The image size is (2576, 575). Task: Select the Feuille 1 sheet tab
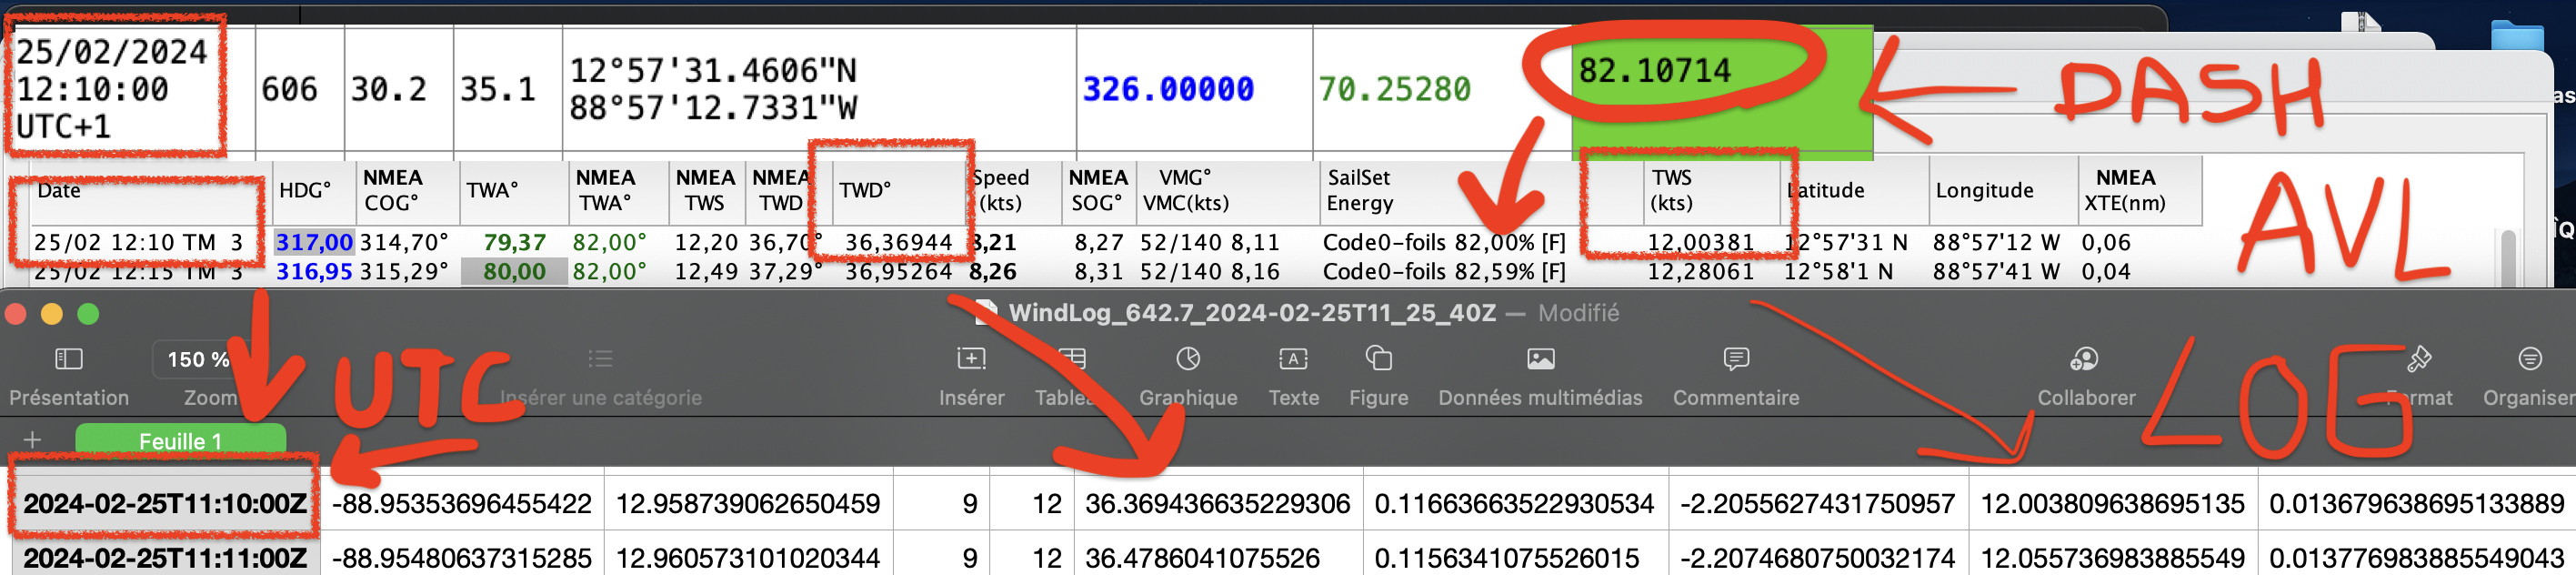coord(181,440)
